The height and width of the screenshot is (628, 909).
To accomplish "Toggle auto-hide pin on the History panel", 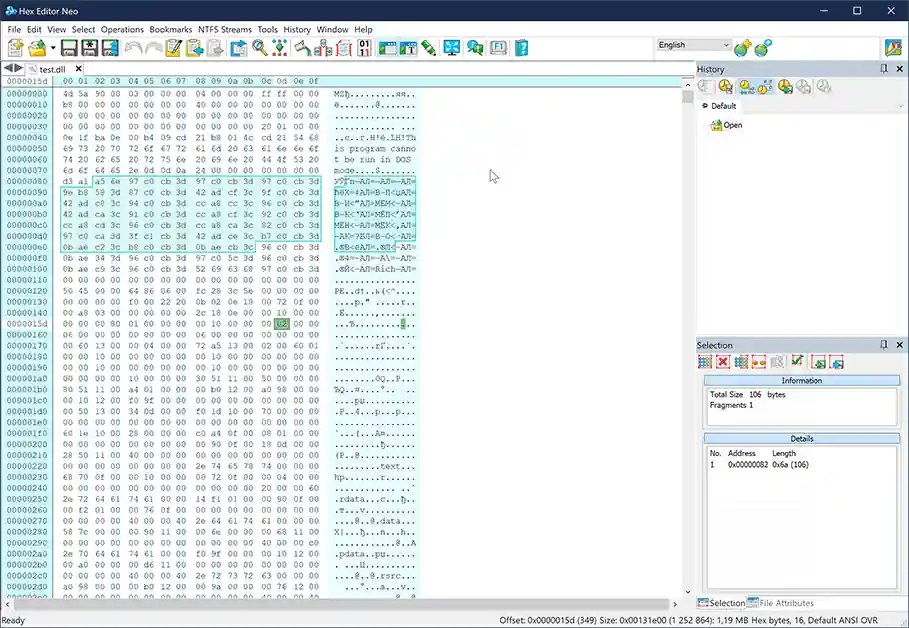I will (886, 68).
